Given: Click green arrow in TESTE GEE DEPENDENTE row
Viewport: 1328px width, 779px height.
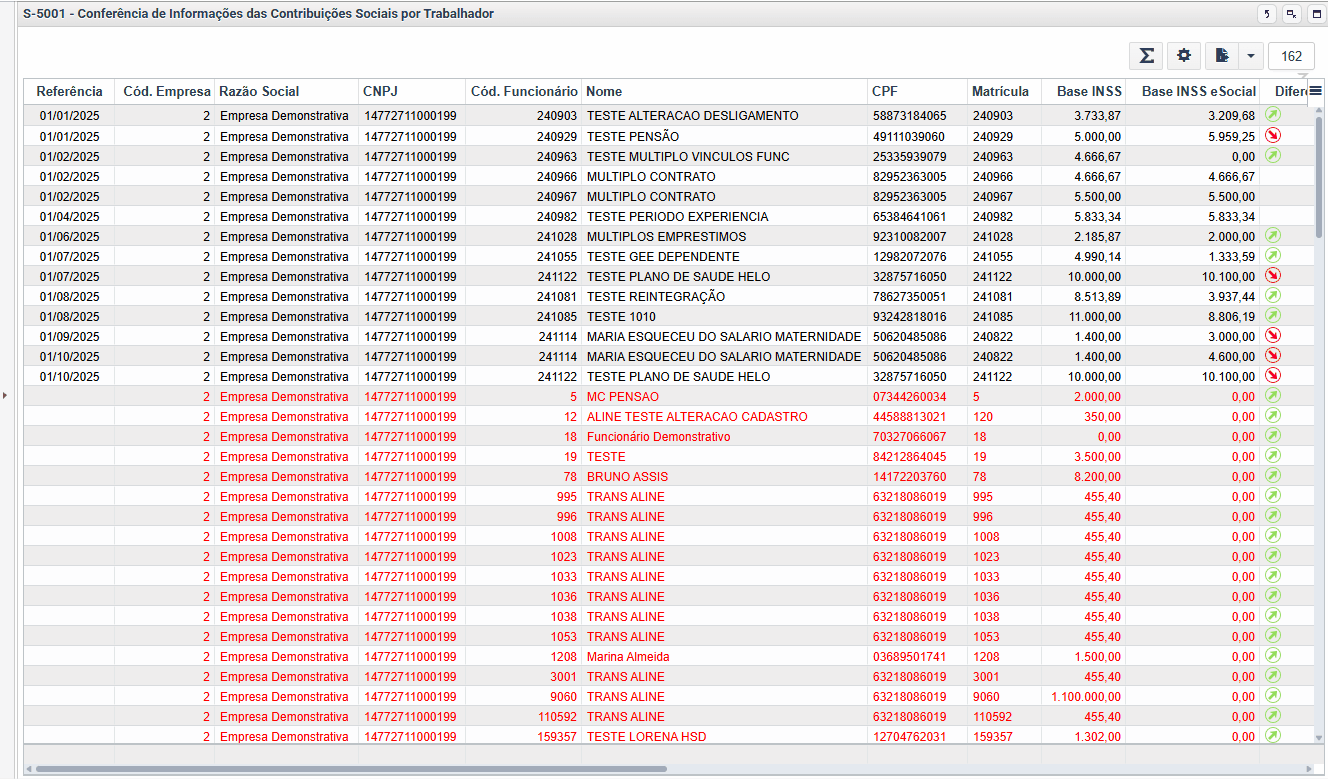Looking at the screenshot, I should (1273, 255).
